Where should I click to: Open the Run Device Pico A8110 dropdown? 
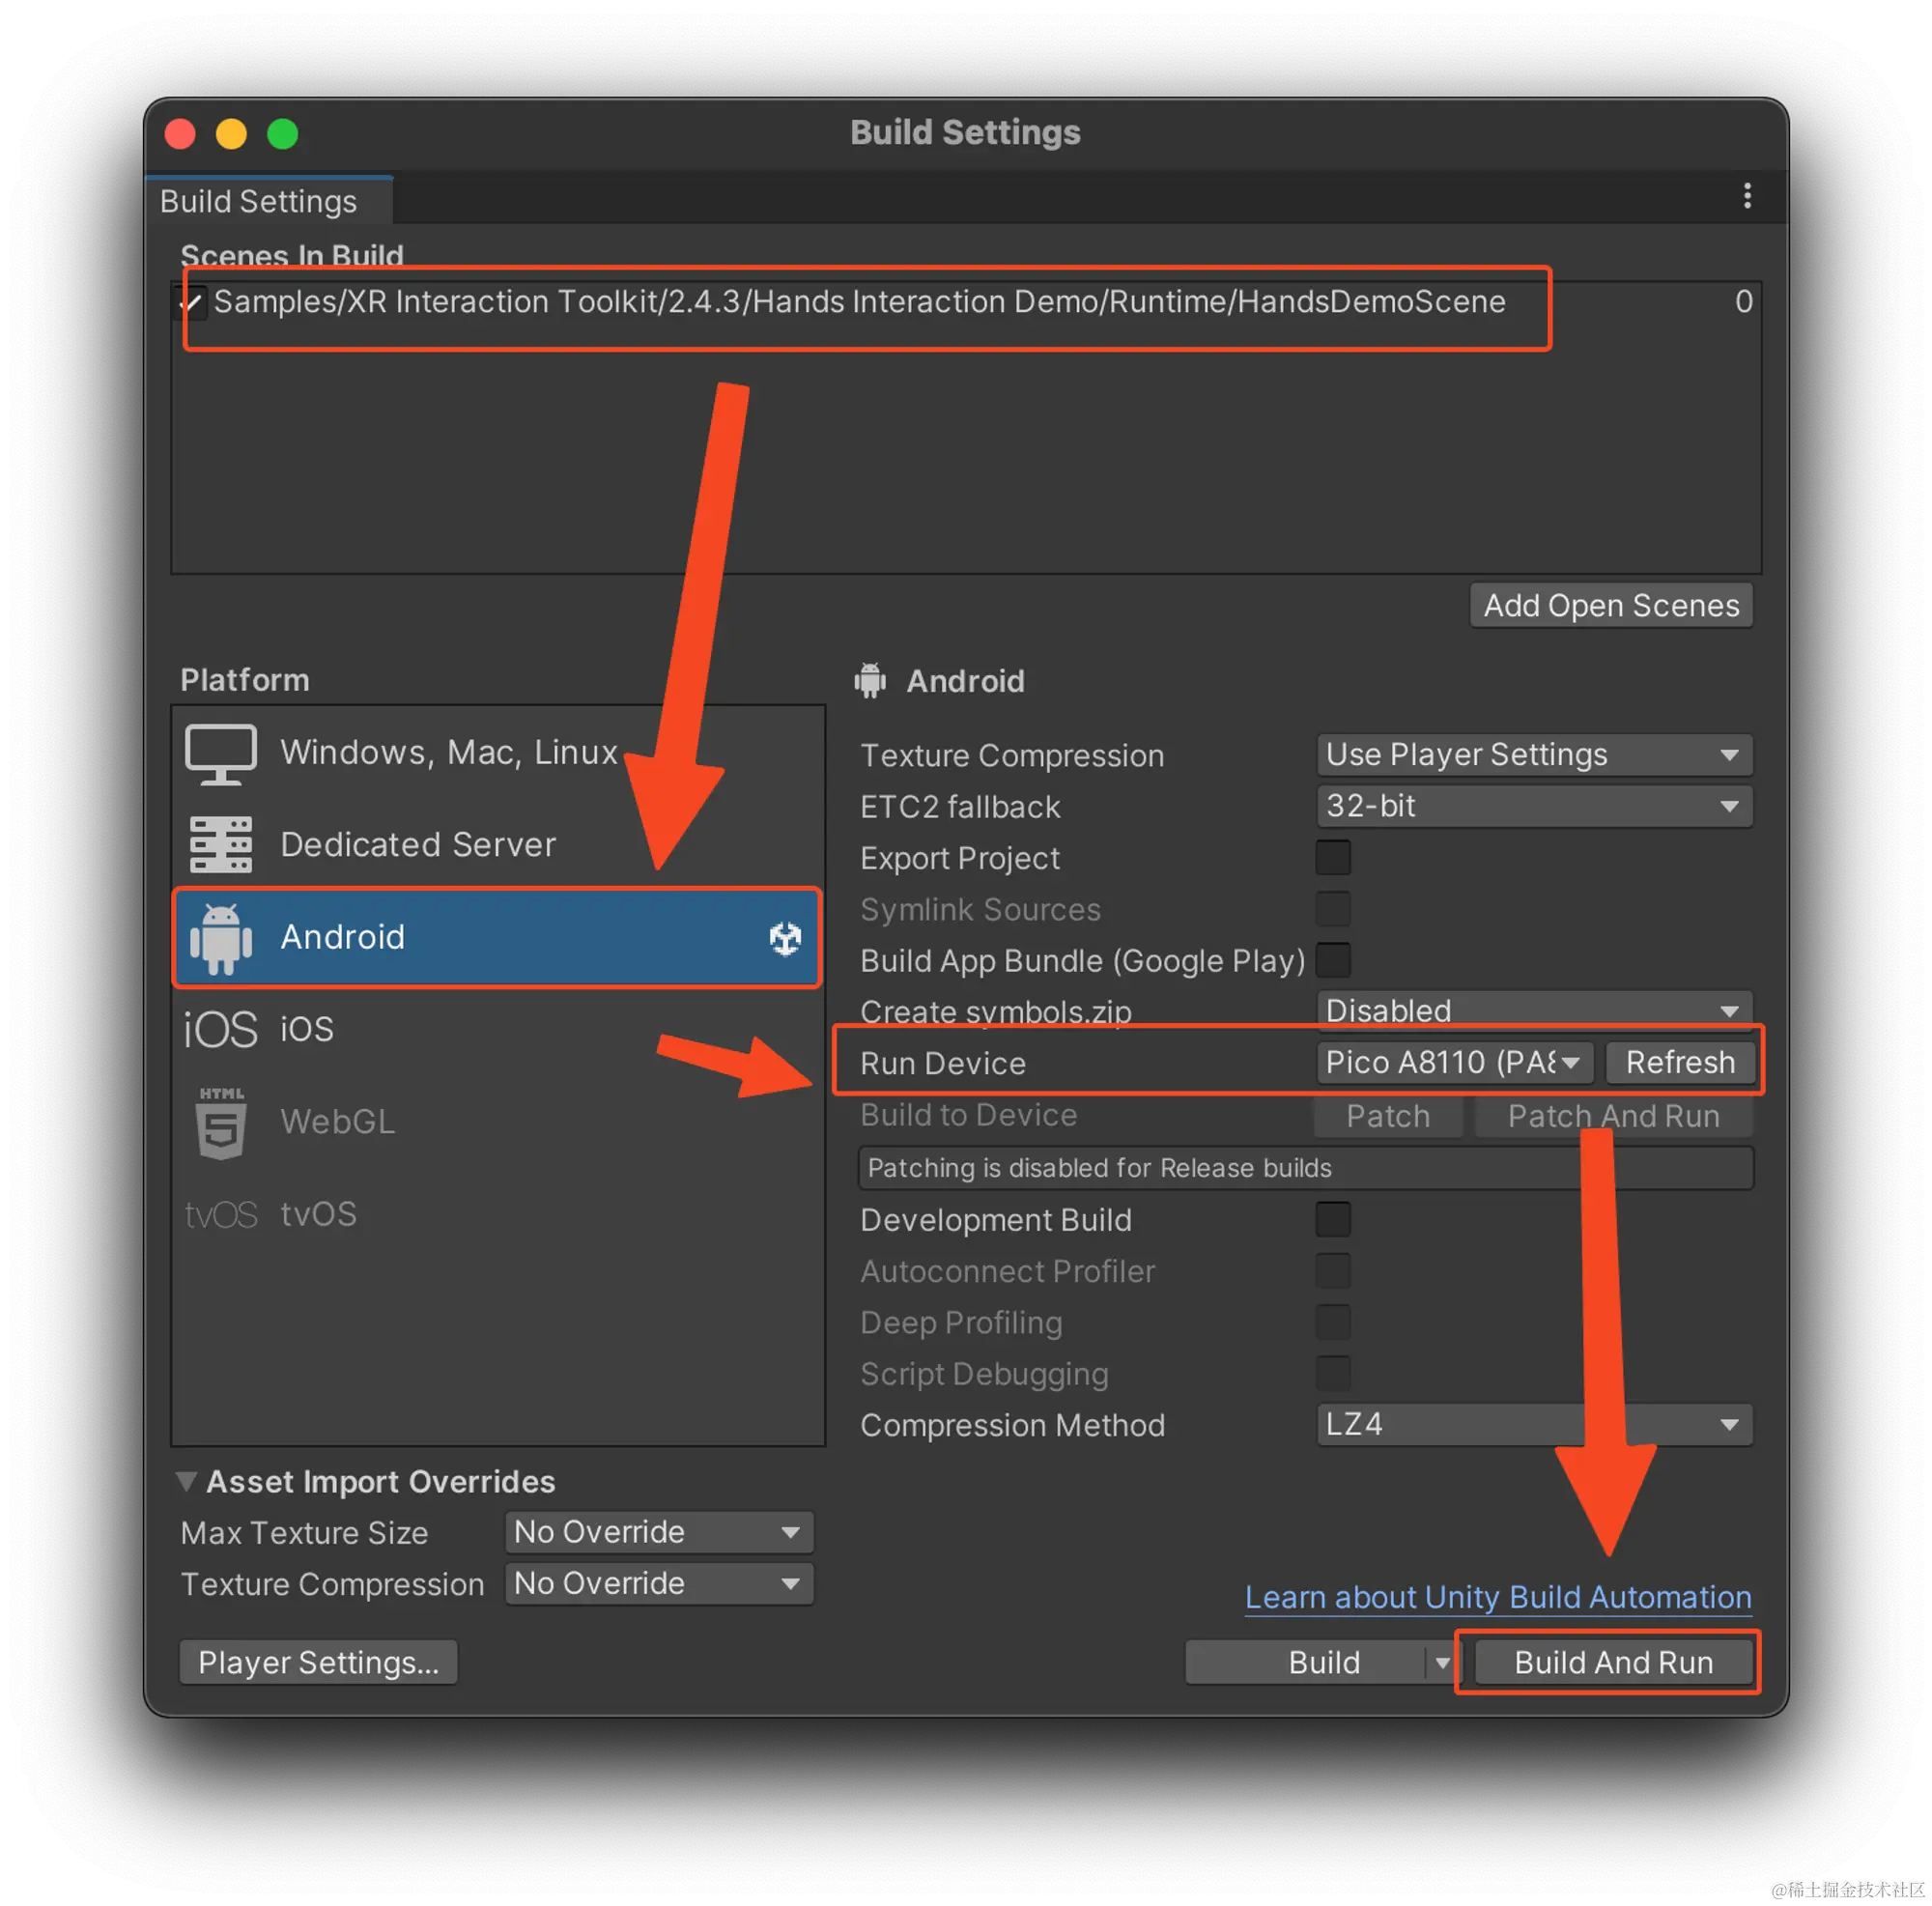pos(1455,1062)
